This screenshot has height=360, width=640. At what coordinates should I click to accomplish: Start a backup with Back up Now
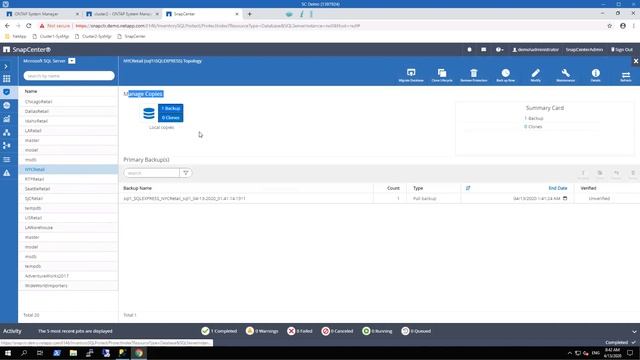pos(505,75)
